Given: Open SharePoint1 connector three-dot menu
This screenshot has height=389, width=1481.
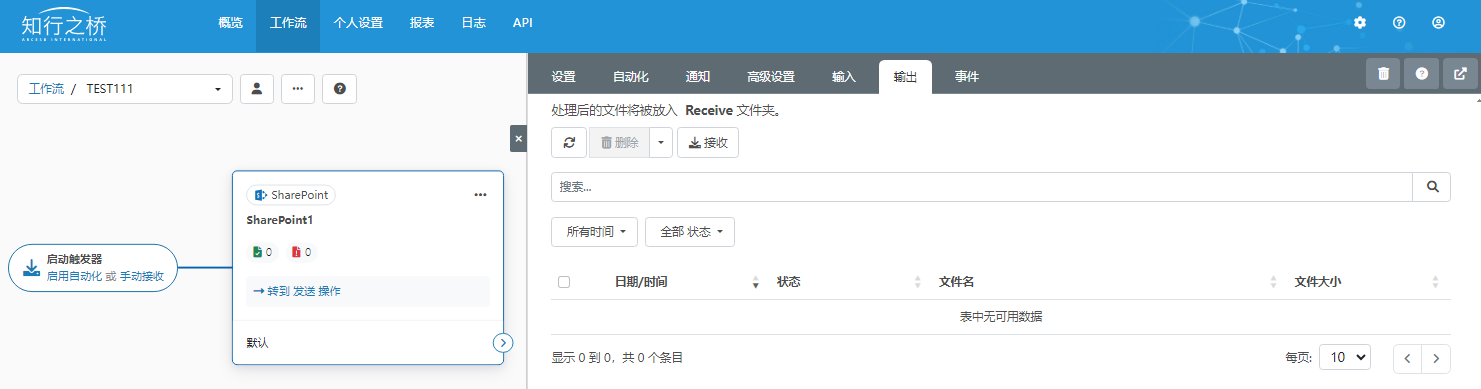Looking at the screenshot, I should tap(480, 195).
